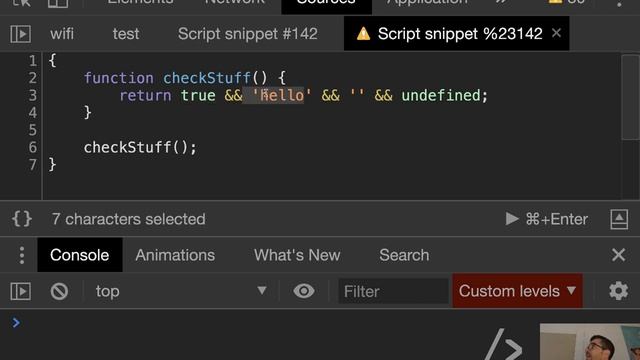Click the code editor vertical scrollbar
640x360 pixels.
(x=630, y=98)
